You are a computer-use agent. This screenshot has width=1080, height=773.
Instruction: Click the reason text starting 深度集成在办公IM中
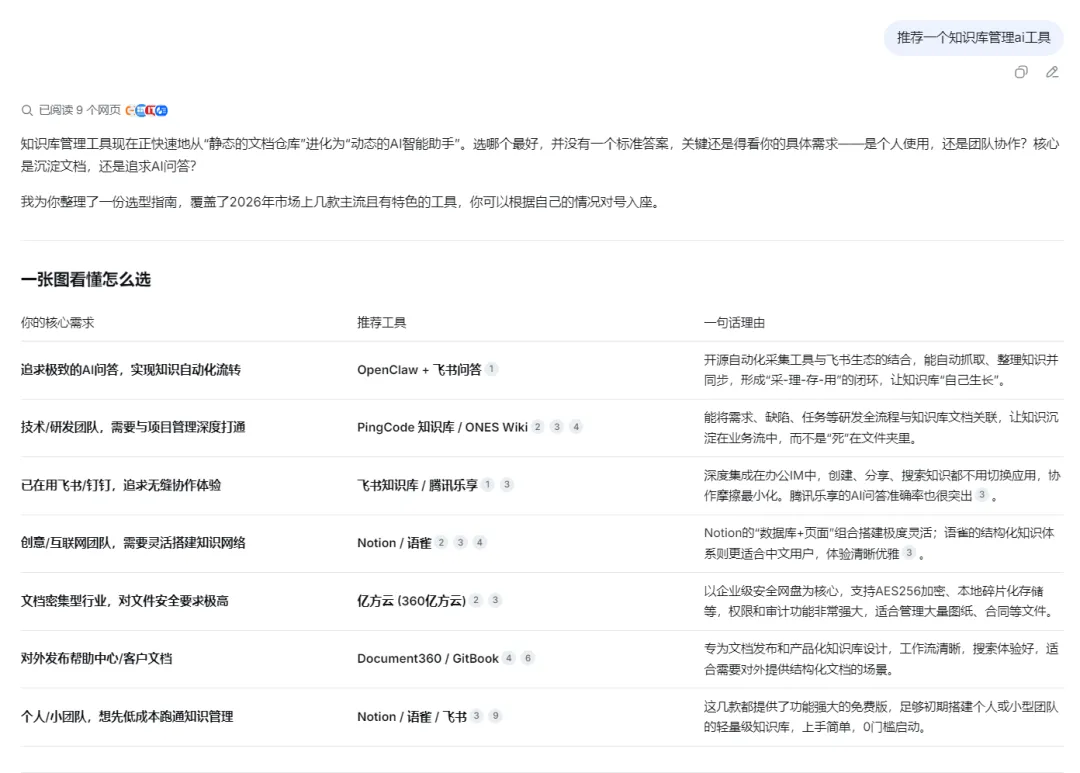click(882, 485)
